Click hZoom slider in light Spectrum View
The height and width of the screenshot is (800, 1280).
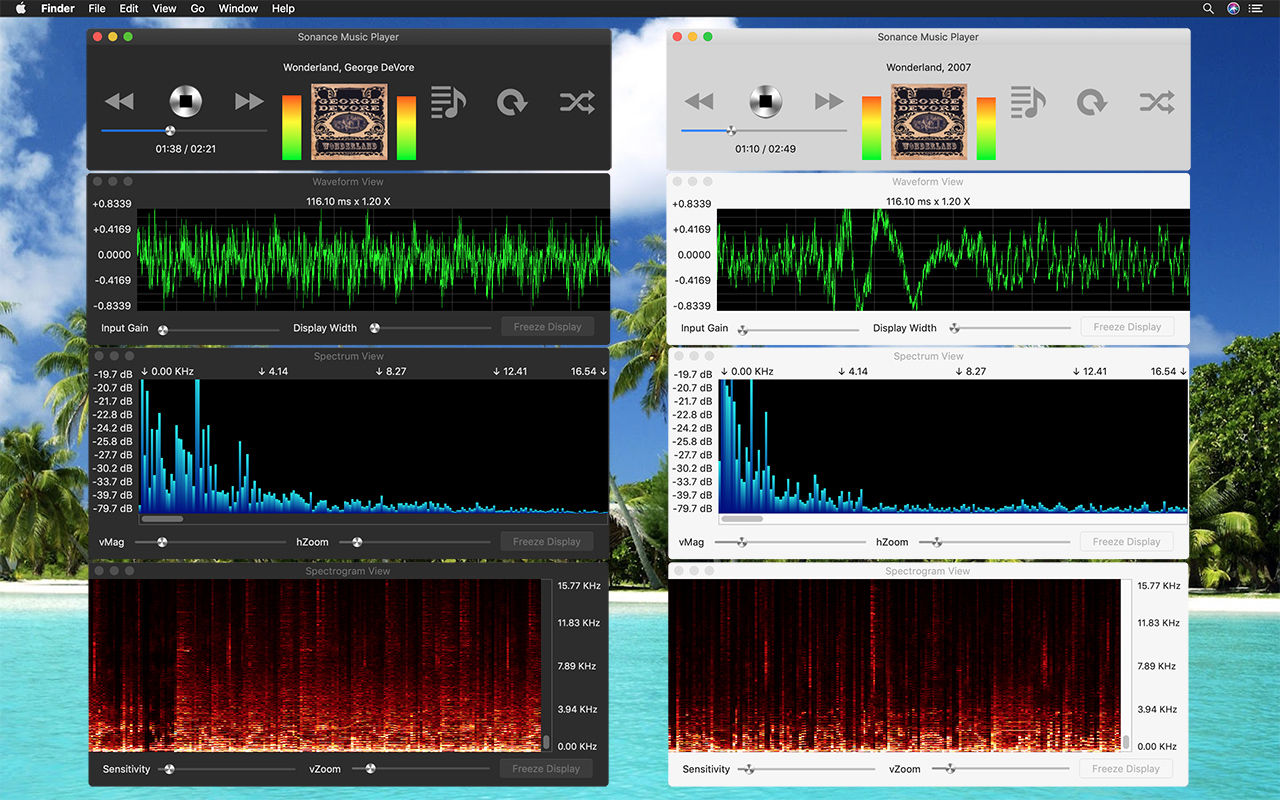point(995,542)
